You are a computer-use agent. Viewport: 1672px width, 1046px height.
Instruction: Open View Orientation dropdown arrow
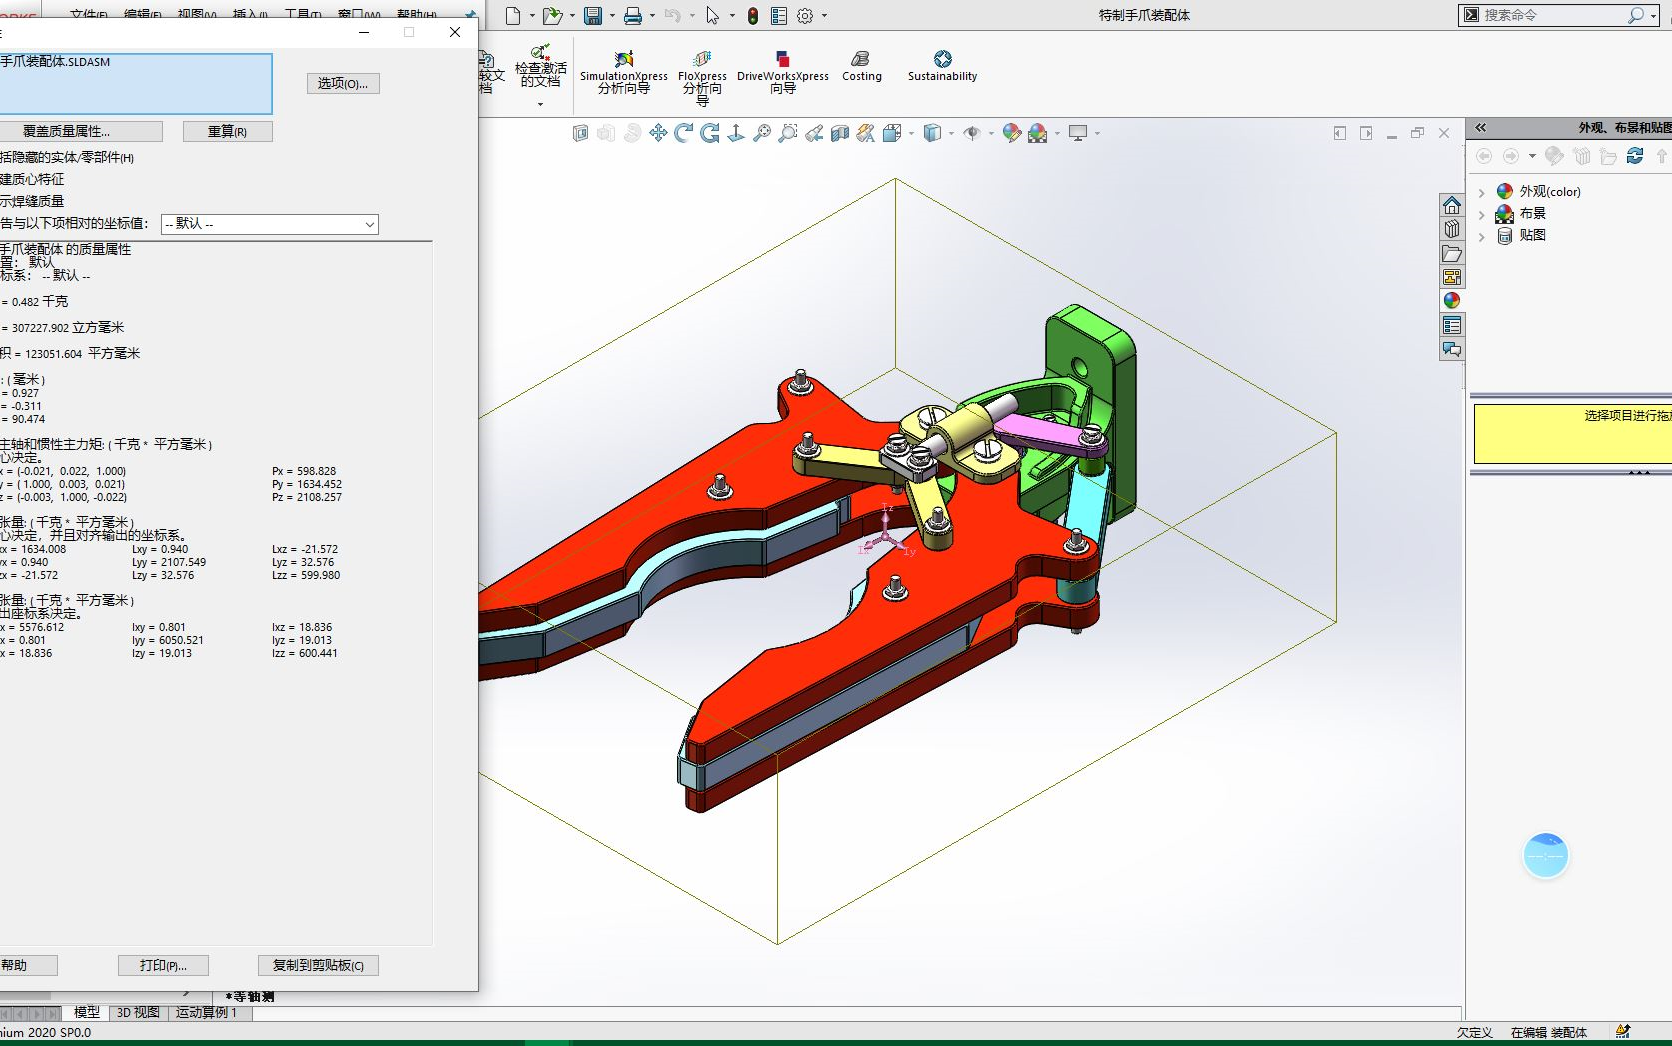coord(911,133)
